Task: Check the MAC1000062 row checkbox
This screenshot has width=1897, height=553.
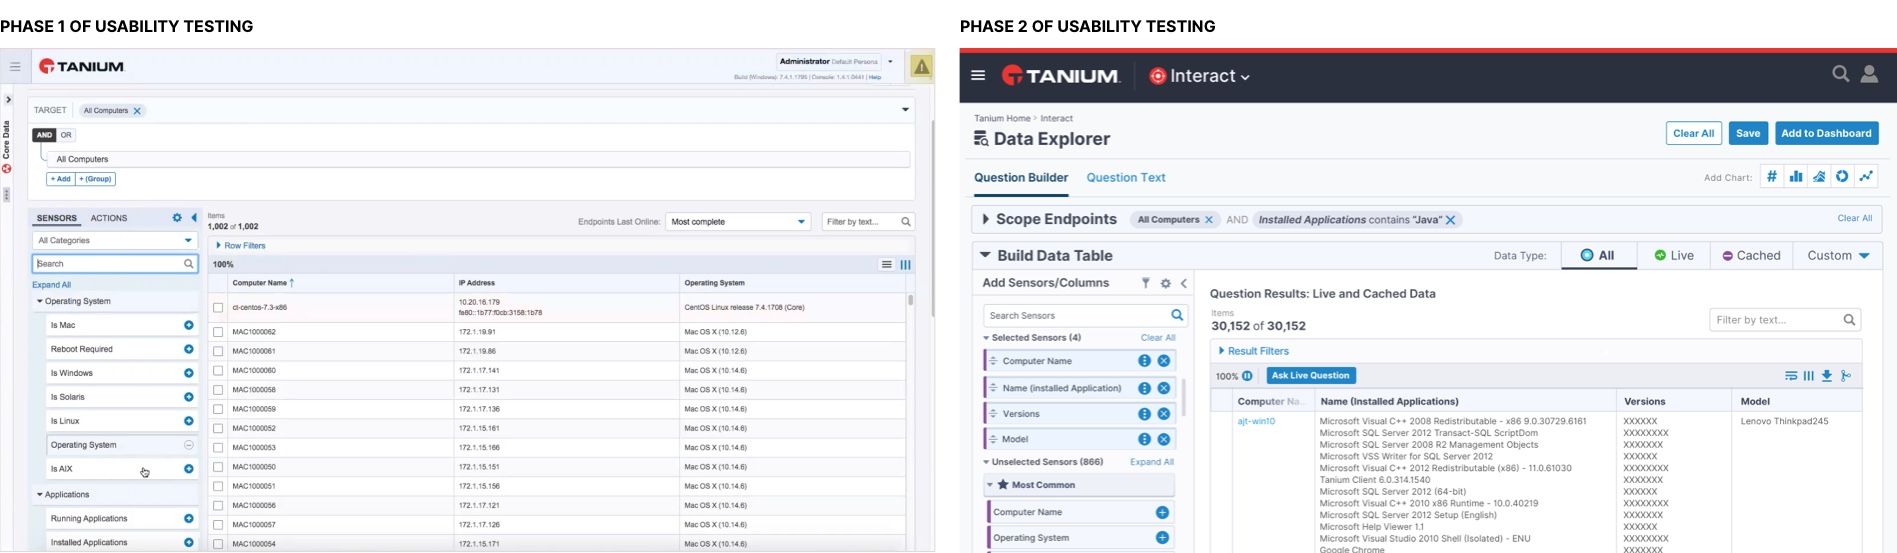Action: point(218,332)
